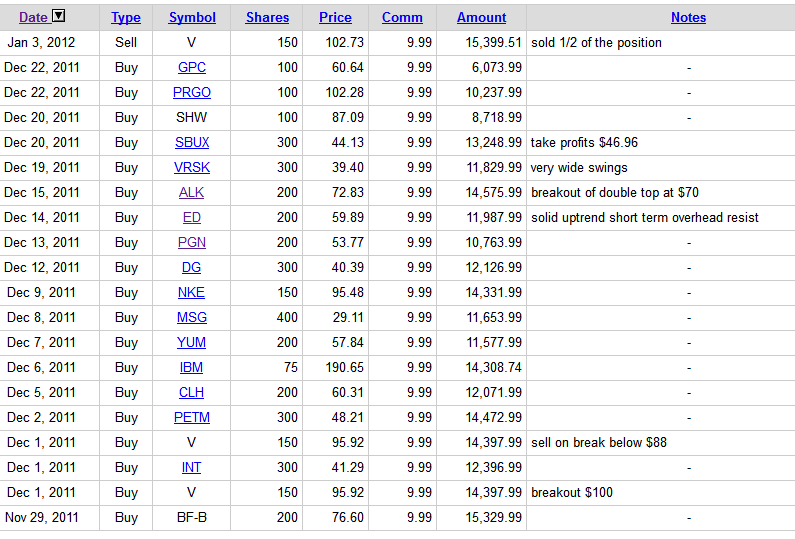The image size is (795, 539).
Task: Sort table by Shares column header
Action: (x=267, y=18)
